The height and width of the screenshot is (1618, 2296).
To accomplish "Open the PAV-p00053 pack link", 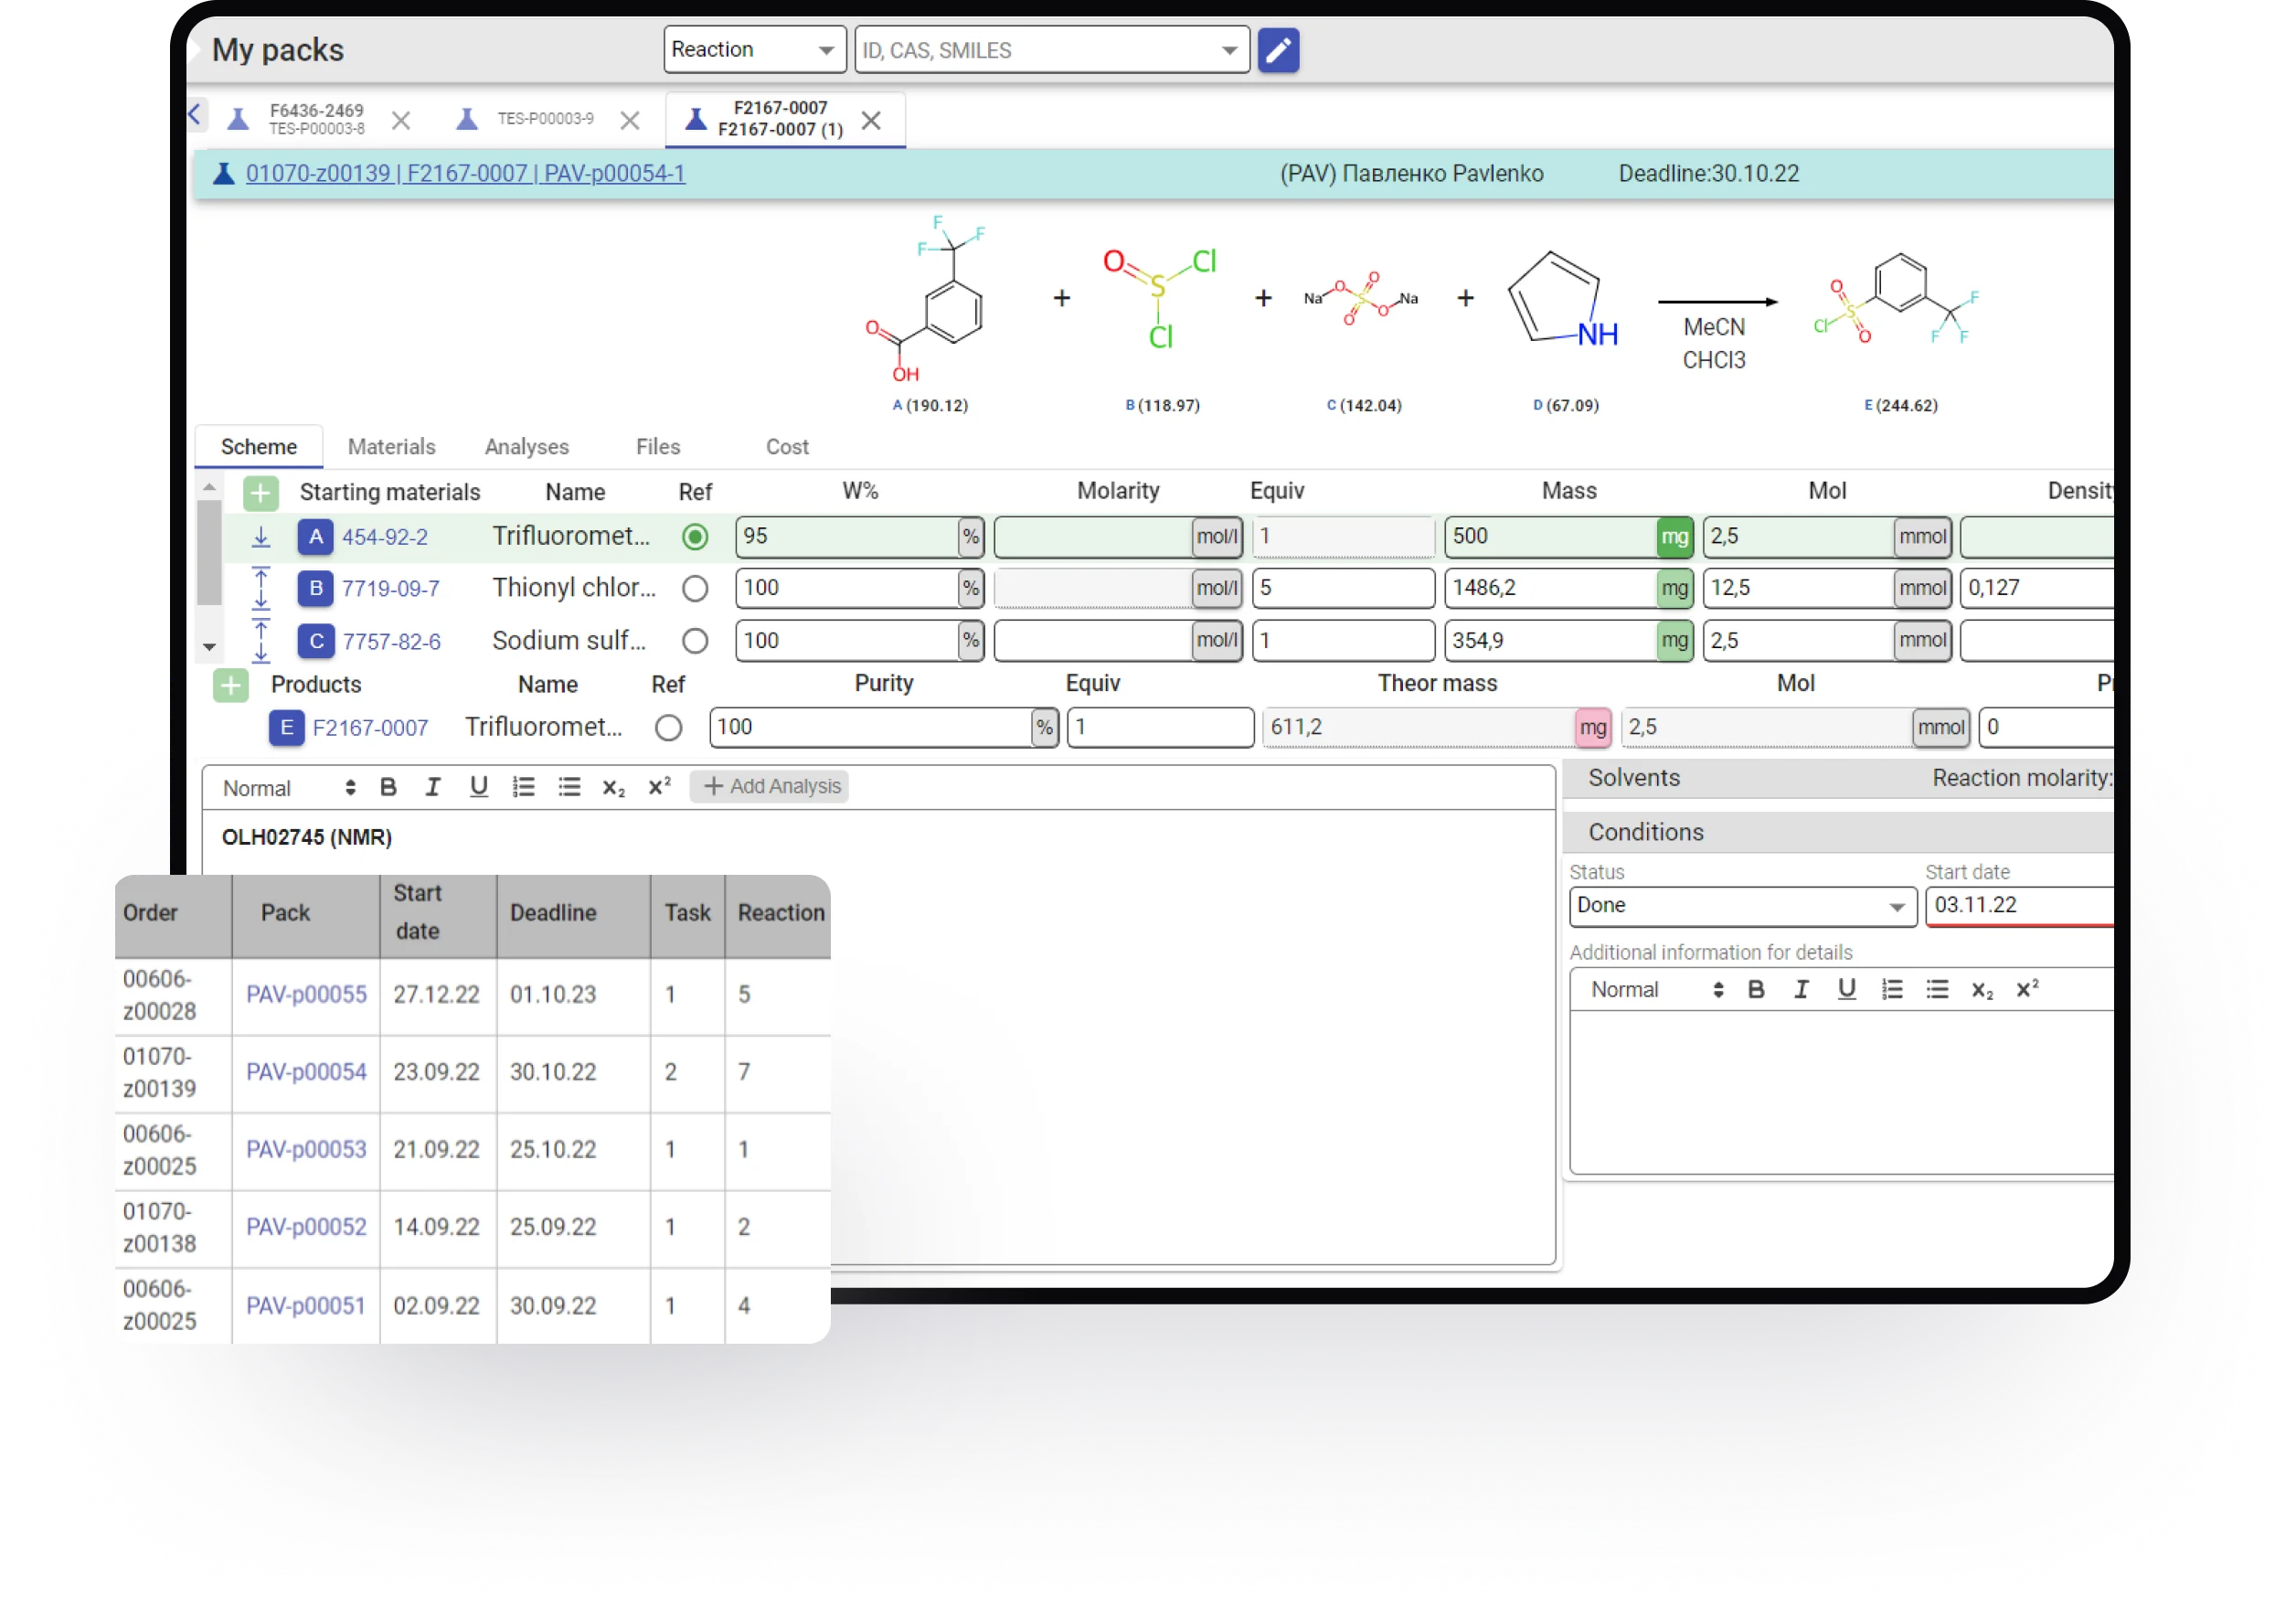I will pyautogui.click(x=306, y=1149).
